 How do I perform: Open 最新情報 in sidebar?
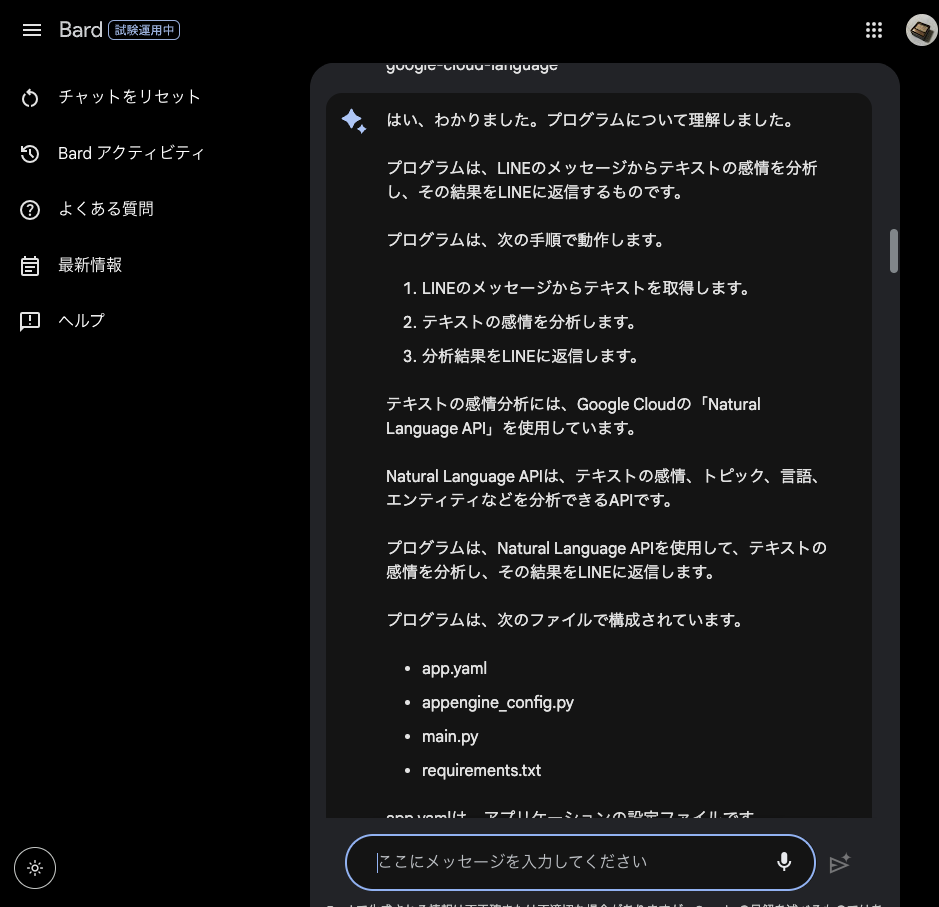[x=90, y=265]
